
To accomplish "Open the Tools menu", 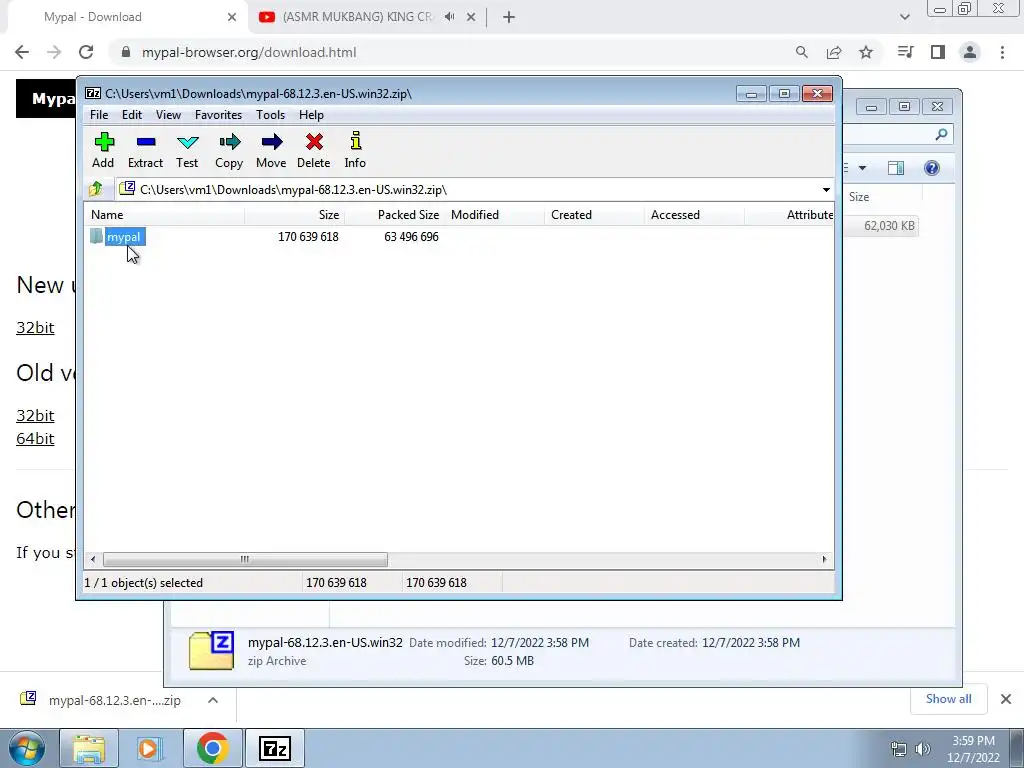I will coord(270,115).
